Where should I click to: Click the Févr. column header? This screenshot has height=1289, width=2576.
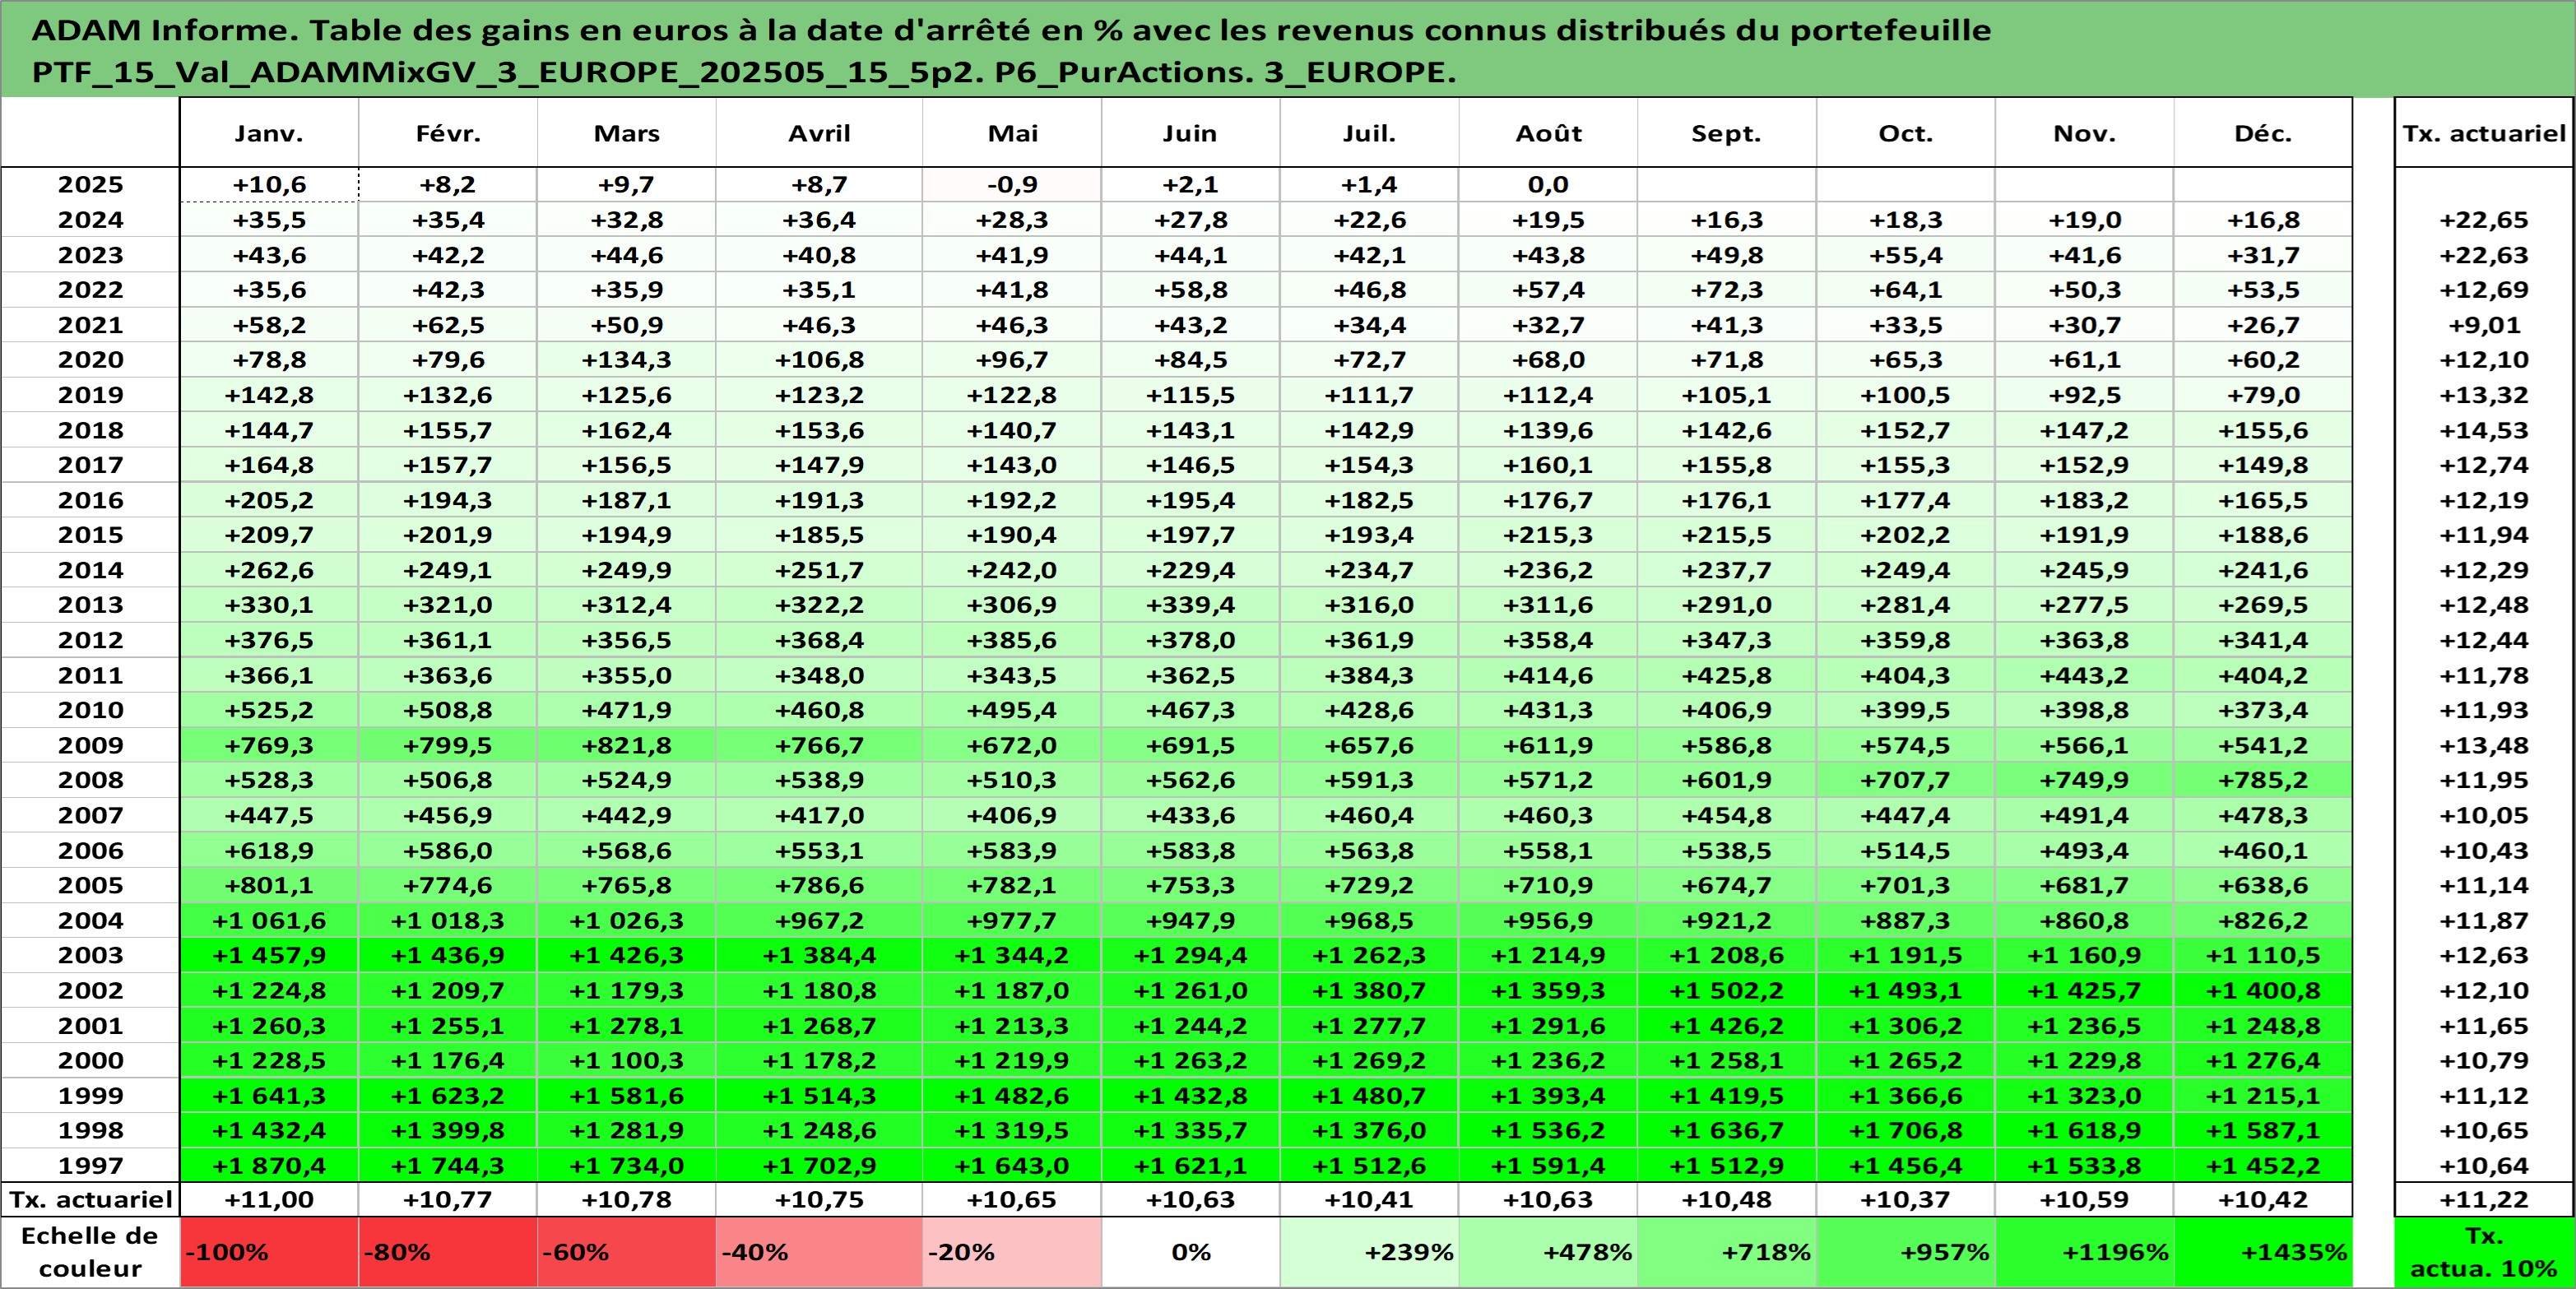pyautogui.click(x=448, y=133)
